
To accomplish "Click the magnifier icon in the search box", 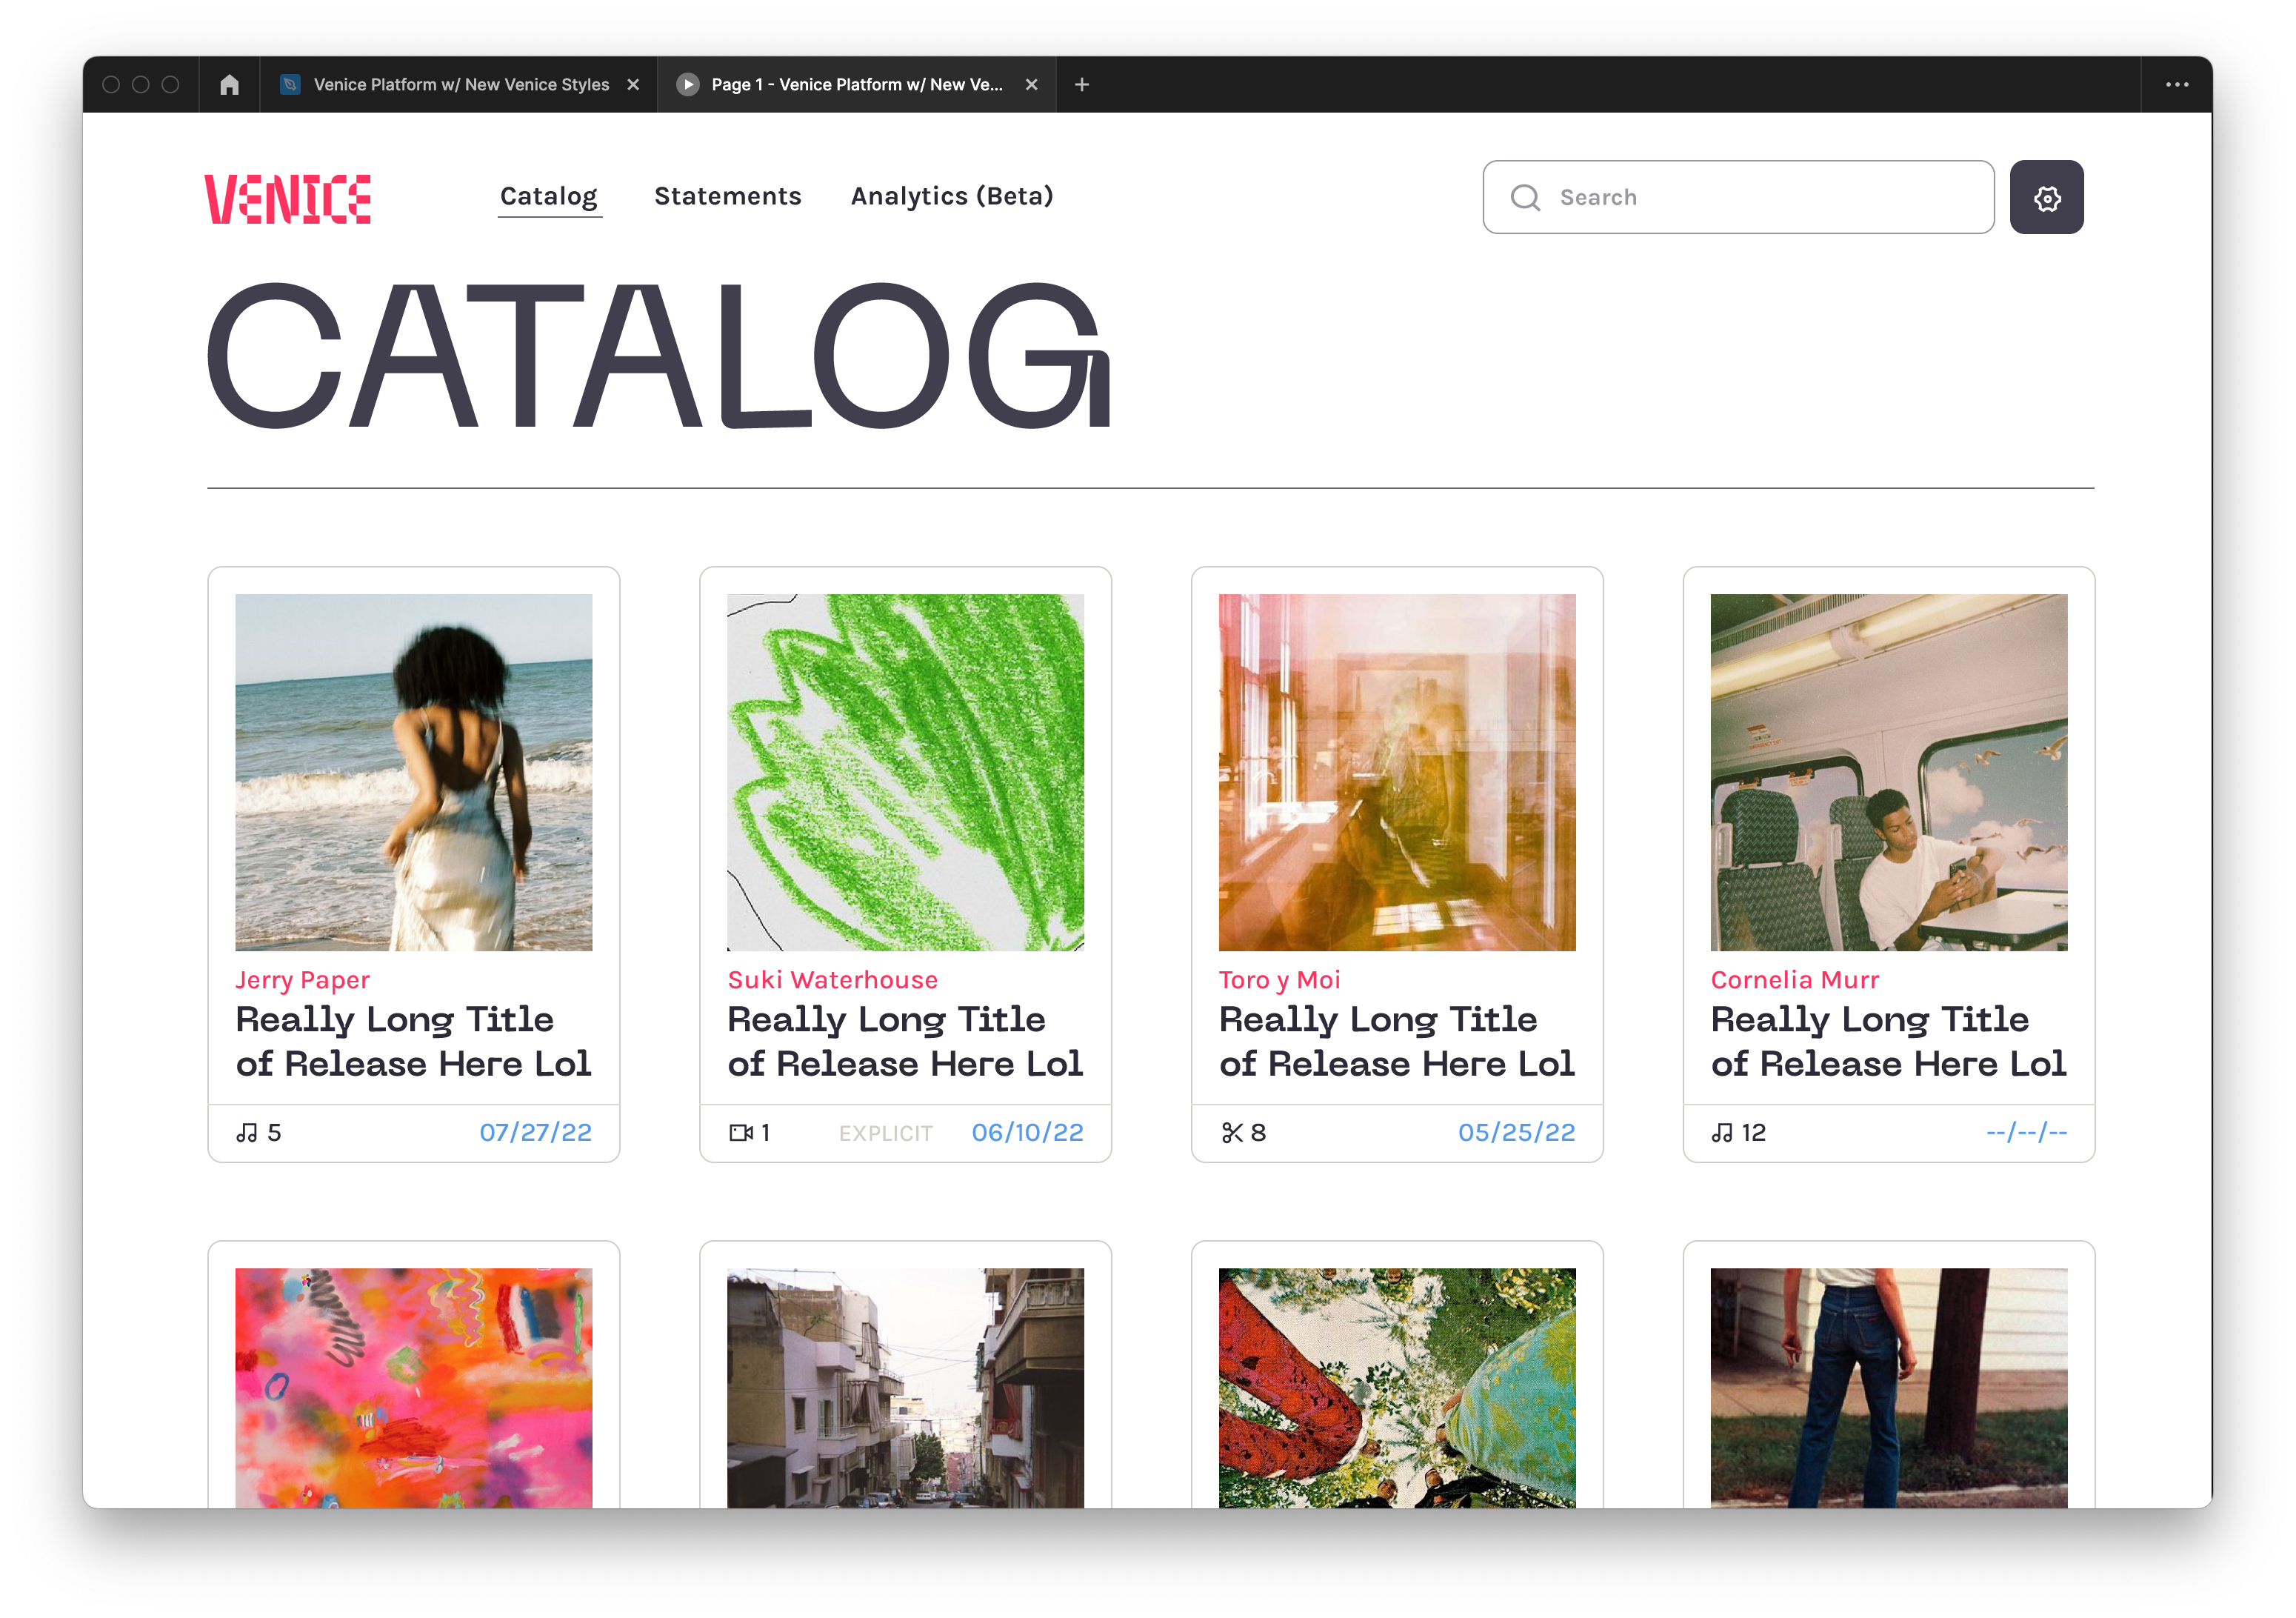I will [x=1525, y=197].
